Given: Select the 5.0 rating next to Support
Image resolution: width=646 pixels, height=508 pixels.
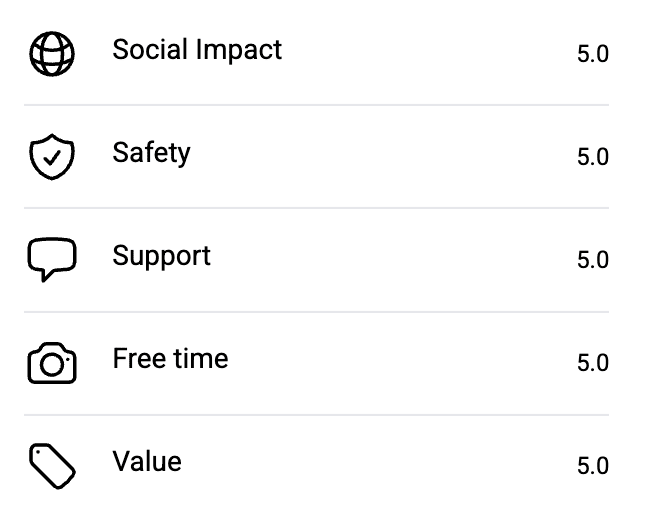Looking at the screenshot, I should coord(592,260).
